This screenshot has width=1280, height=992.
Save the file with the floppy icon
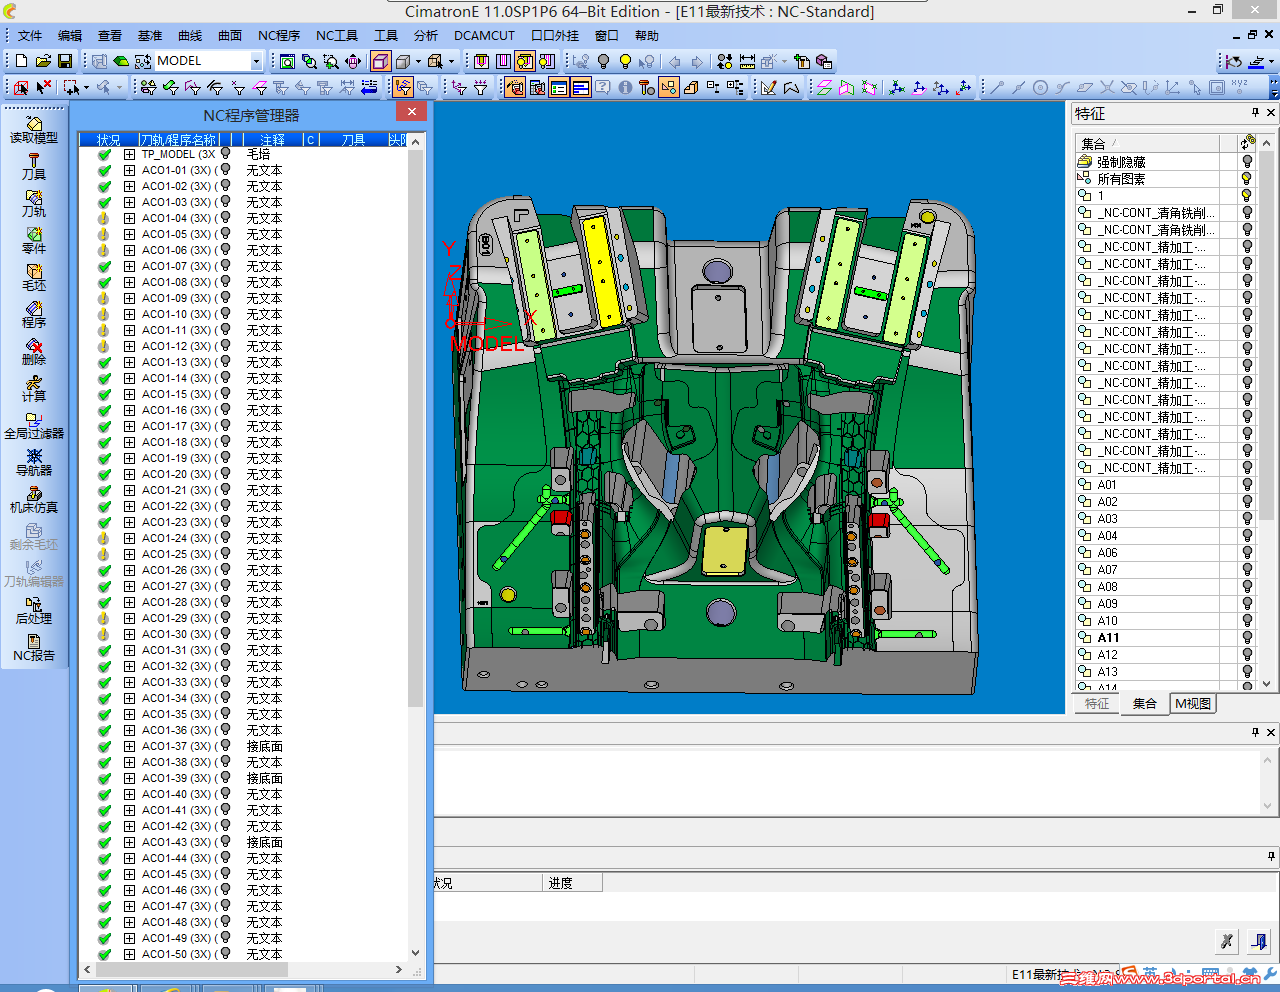pos(65,61)
